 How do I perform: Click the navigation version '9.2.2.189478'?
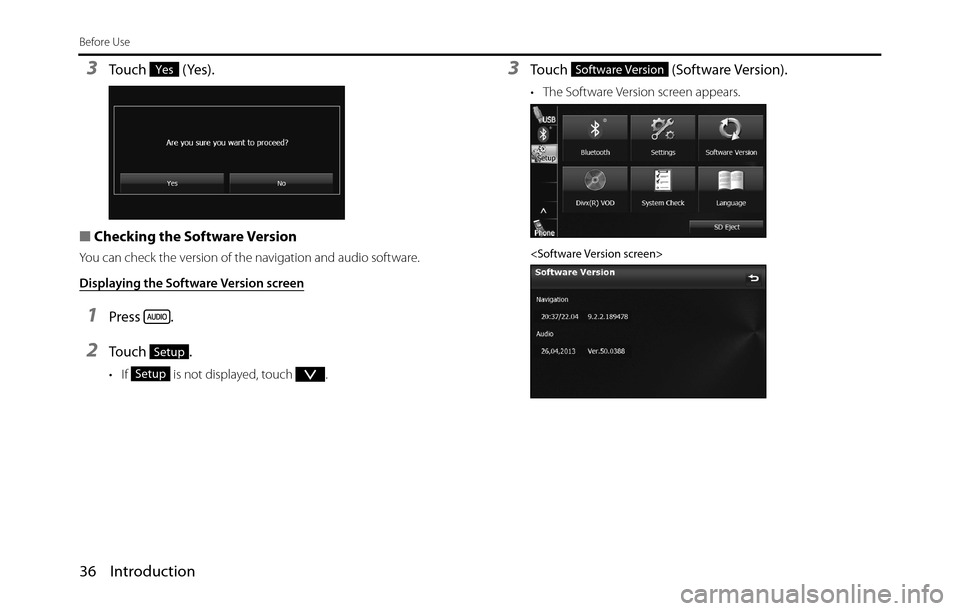pyautogui.click(x=607, y=317)
